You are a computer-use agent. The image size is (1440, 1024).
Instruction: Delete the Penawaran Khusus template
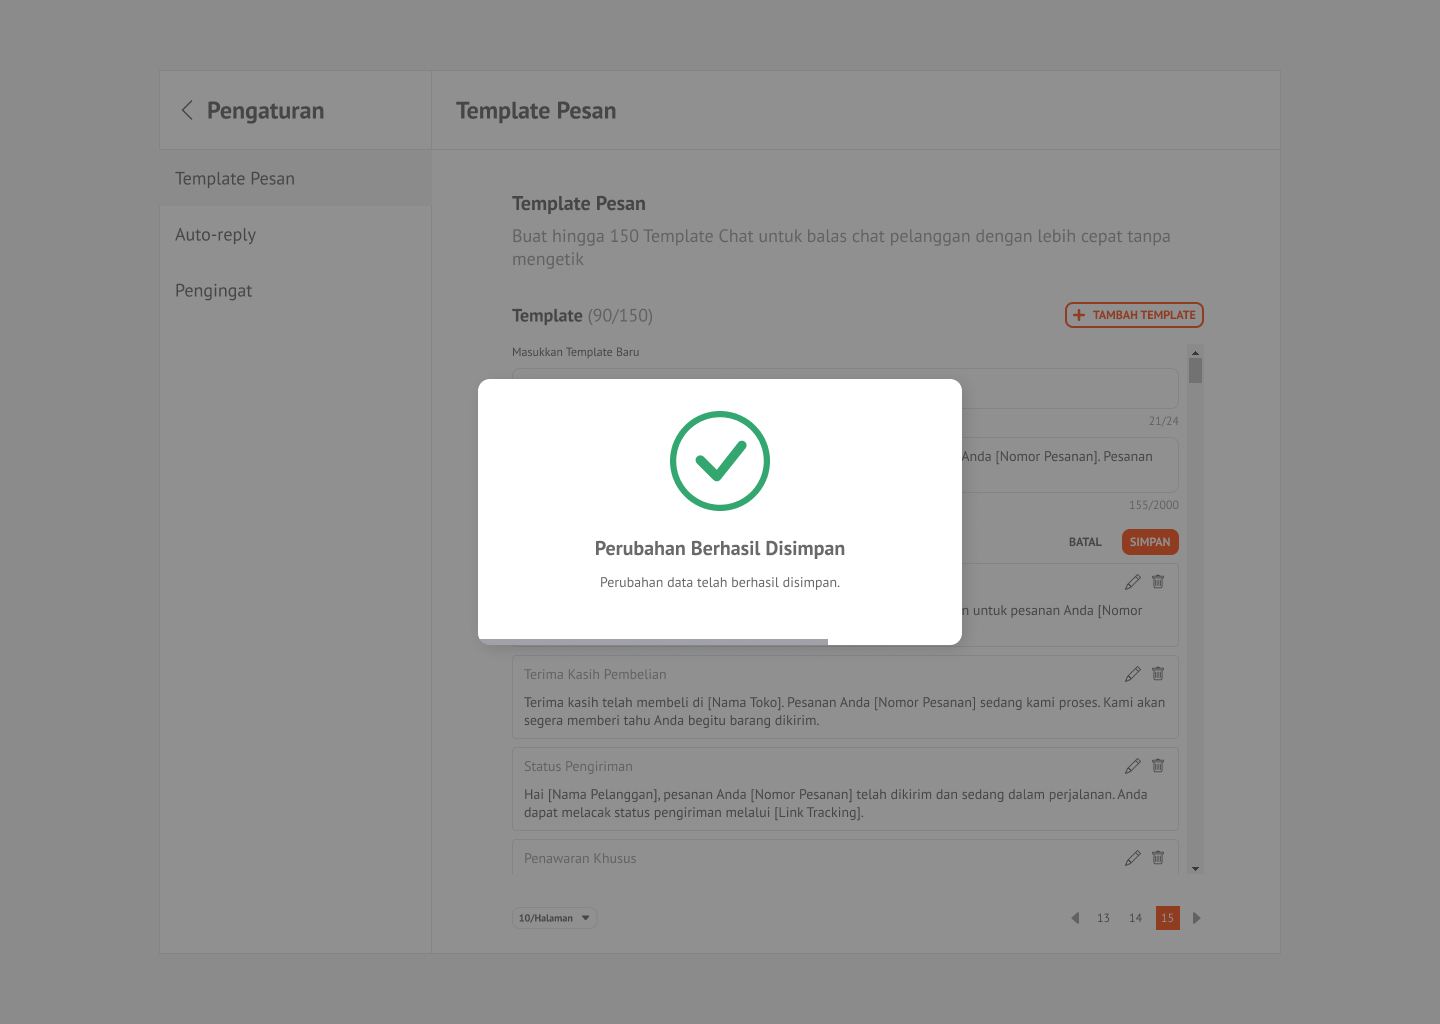(x=1158, y=858)
